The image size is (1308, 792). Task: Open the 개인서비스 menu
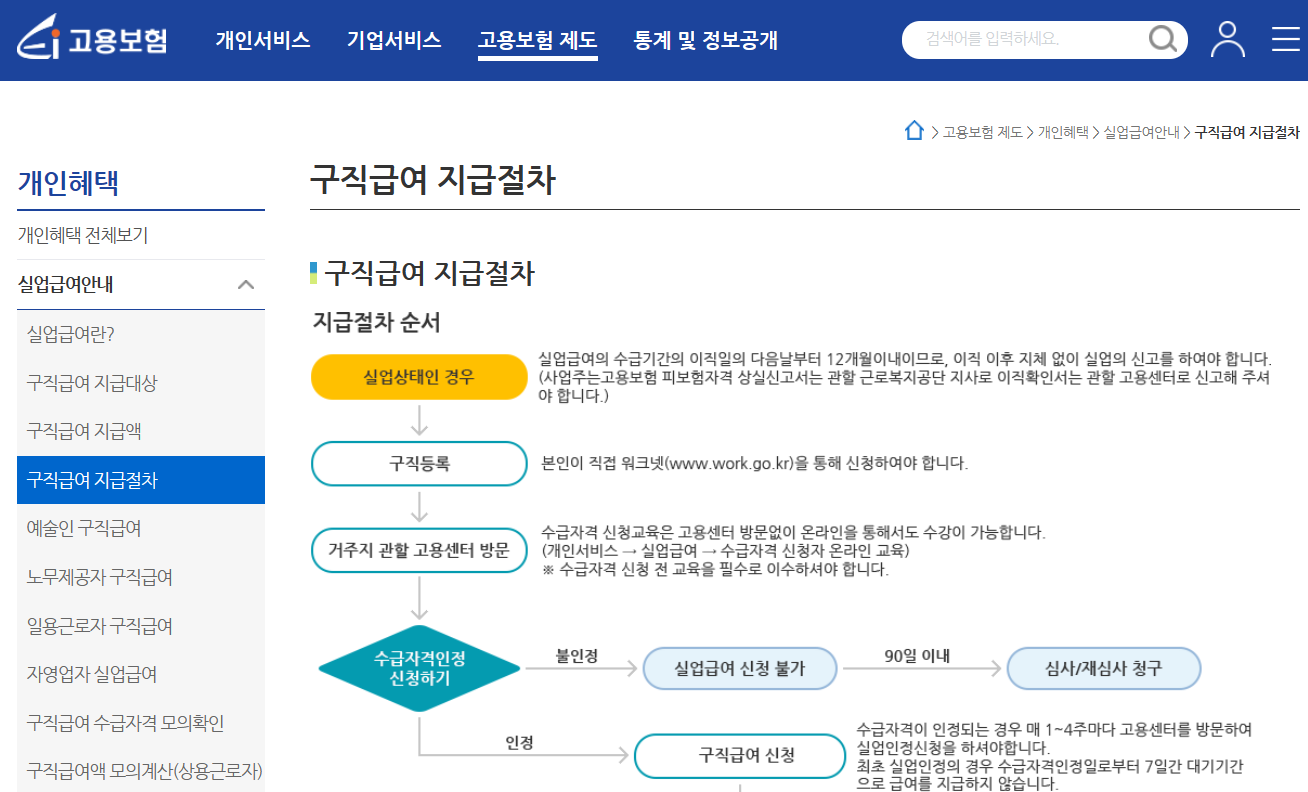coord(262,41)
